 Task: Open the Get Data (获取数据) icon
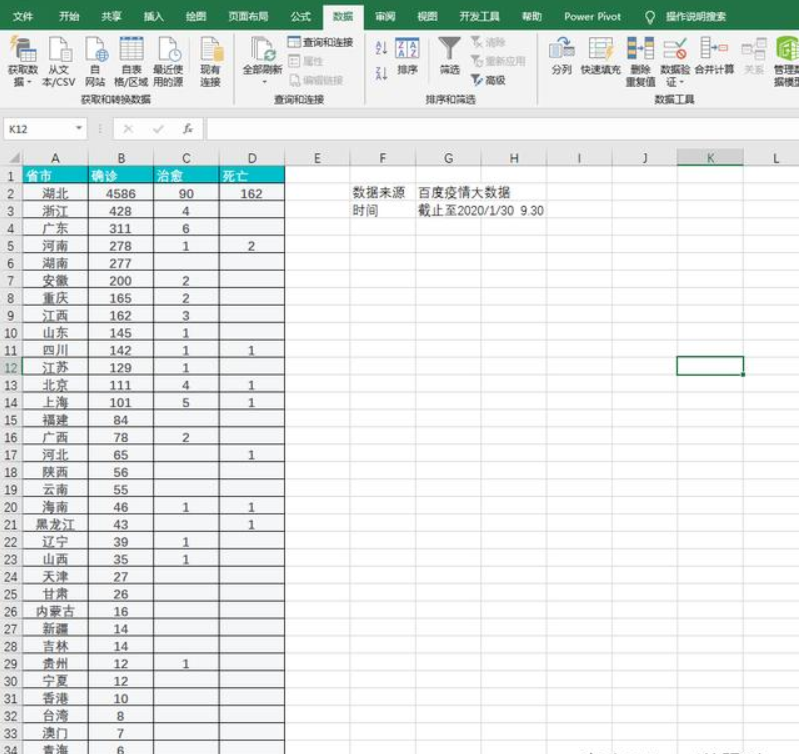pos(23,49)
